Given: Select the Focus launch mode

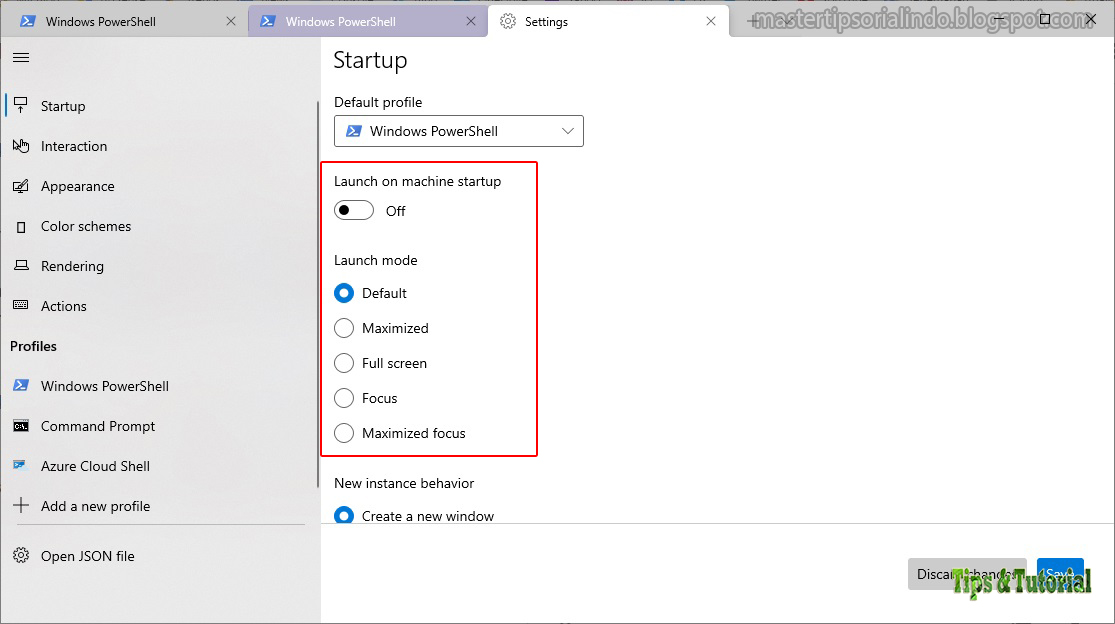Looking at the screenshot, I should click(x=344, y=398).
